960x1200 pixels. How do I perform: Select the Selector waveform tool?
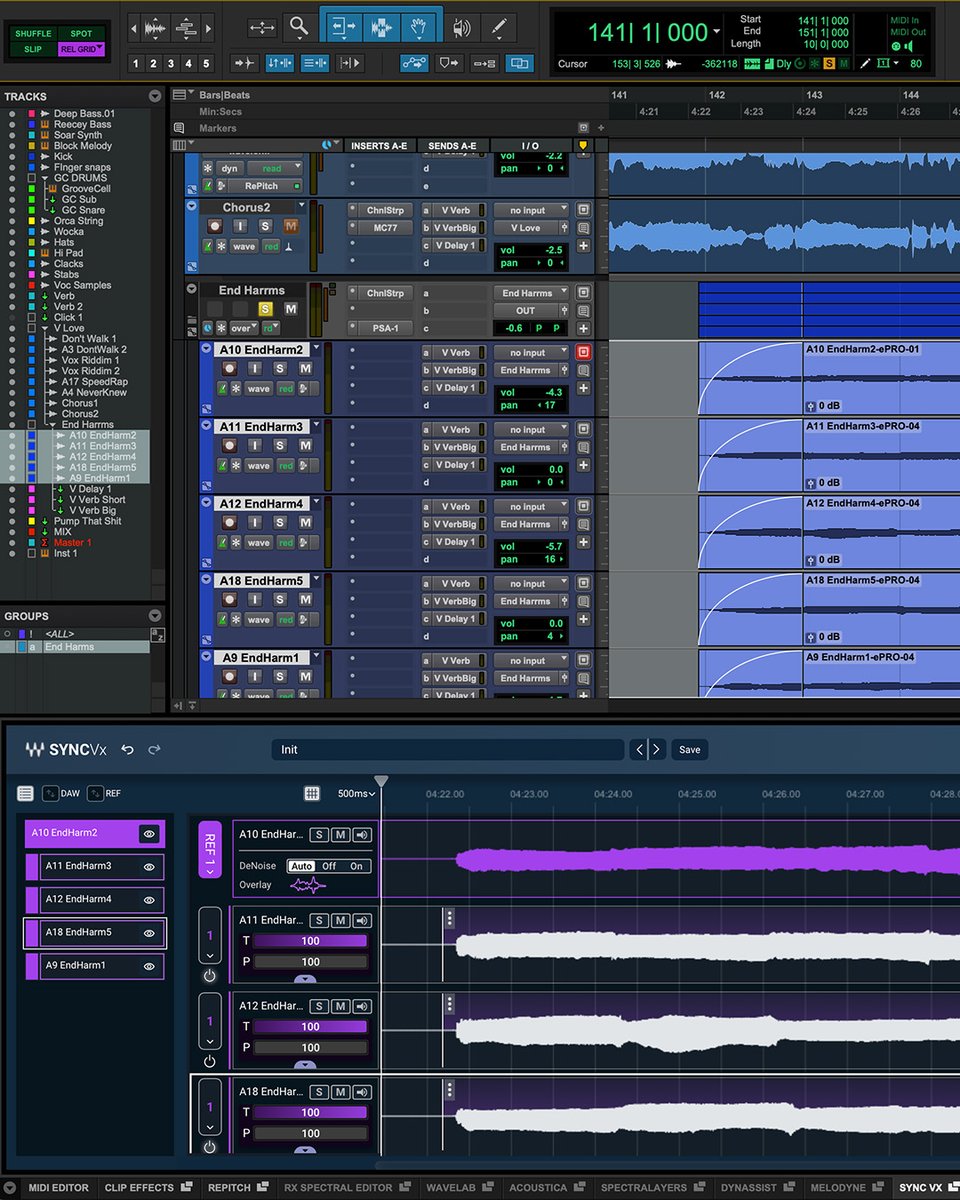coord(381,27)
